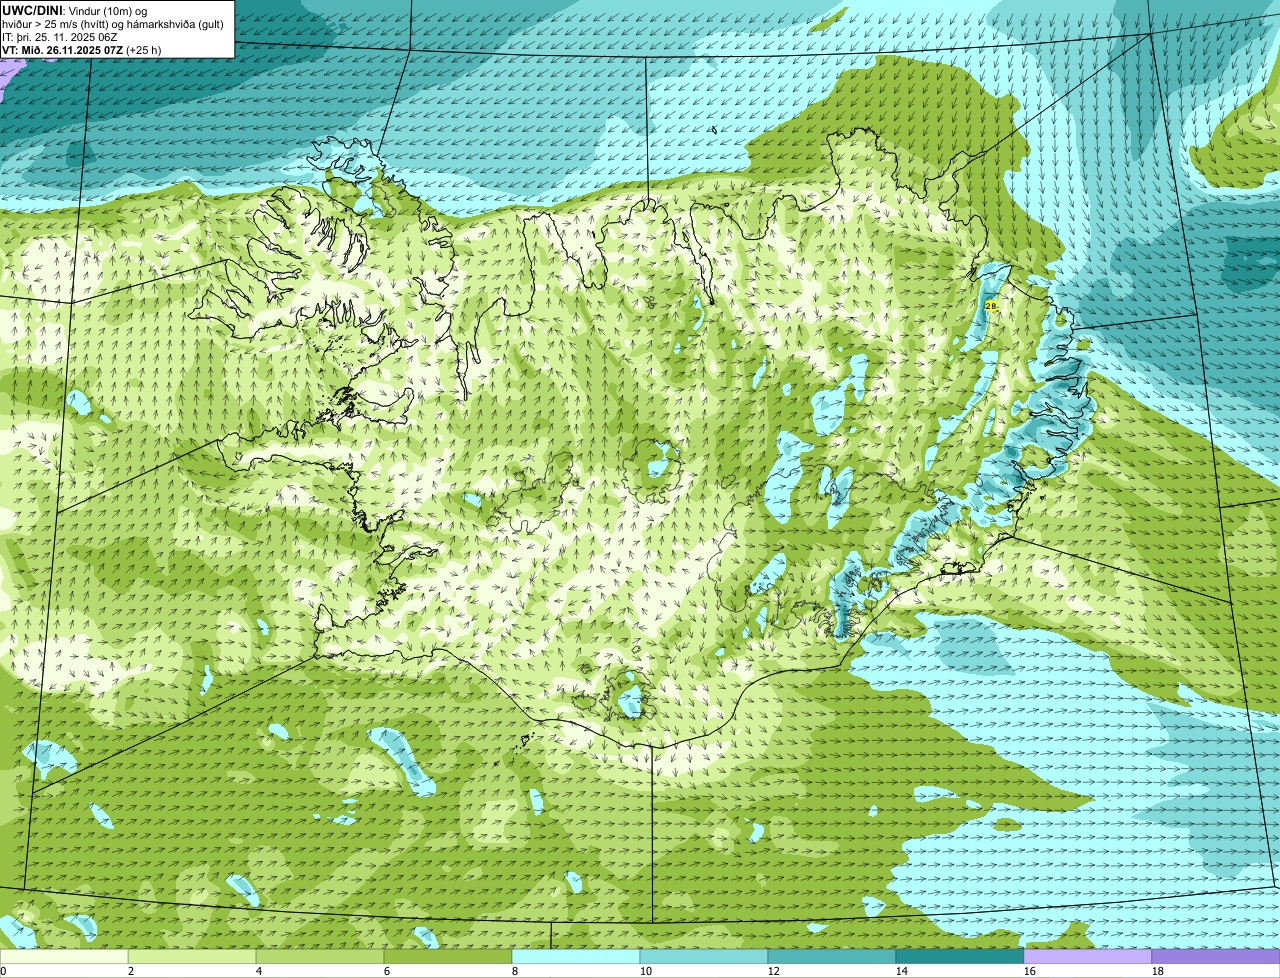1280x978 pixels.
Task: Click the 'UWC/DINI' title text
Action: 34,10
